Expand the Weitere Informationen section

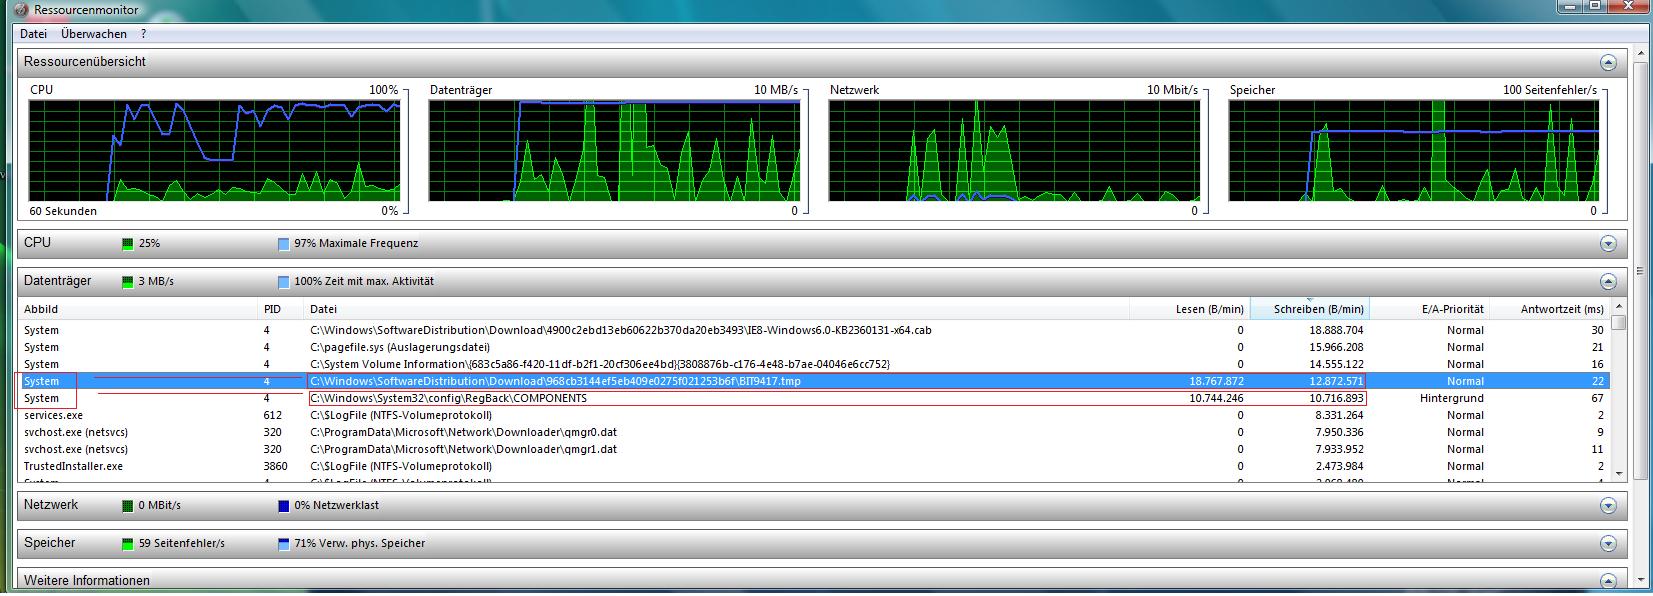1608,581
